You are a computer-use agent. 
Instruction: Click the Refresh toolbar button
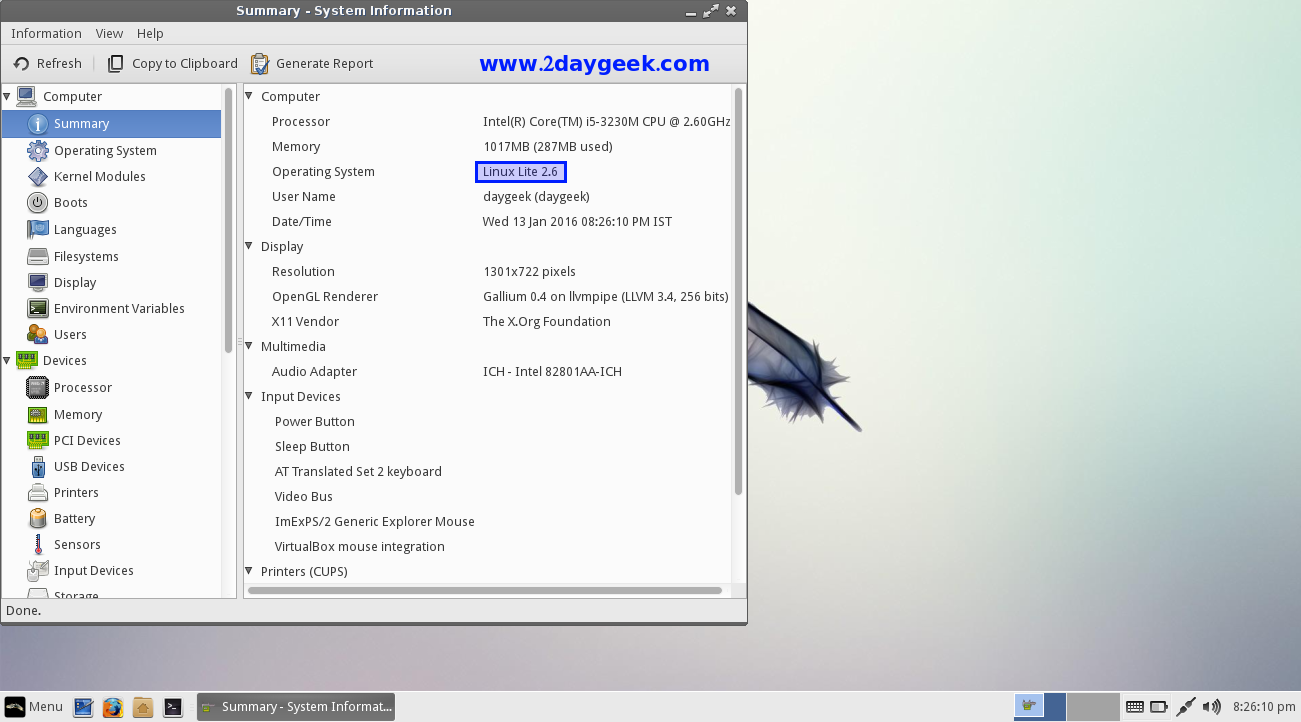[48, 64]
